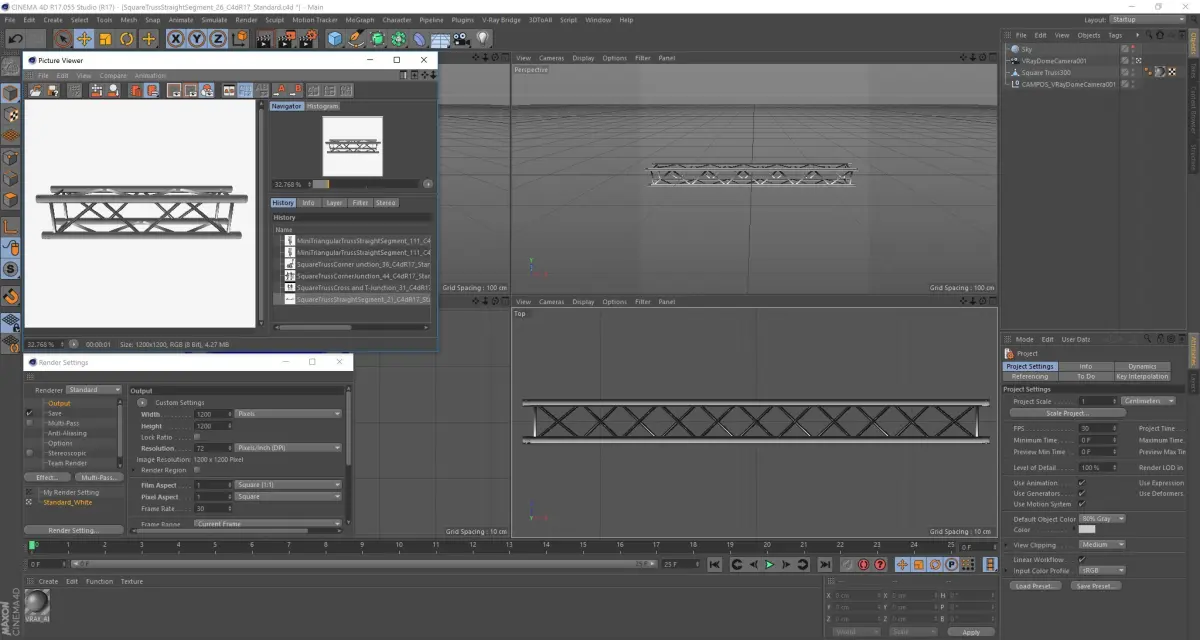Enable Stereoscopic checkbox in Render Settings
The width and height of the screenshot is (1200, 640).
point(29,453)
